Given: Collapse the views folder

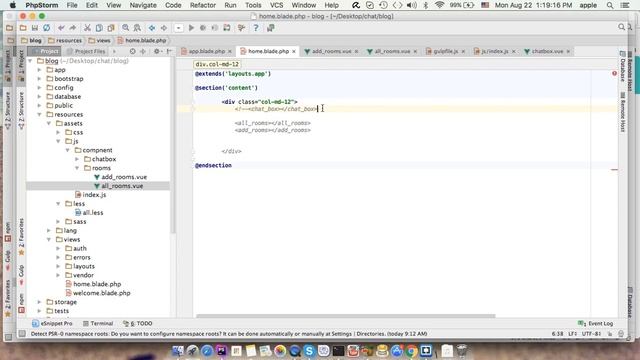Looking at the screenshot, I should 49,240.
